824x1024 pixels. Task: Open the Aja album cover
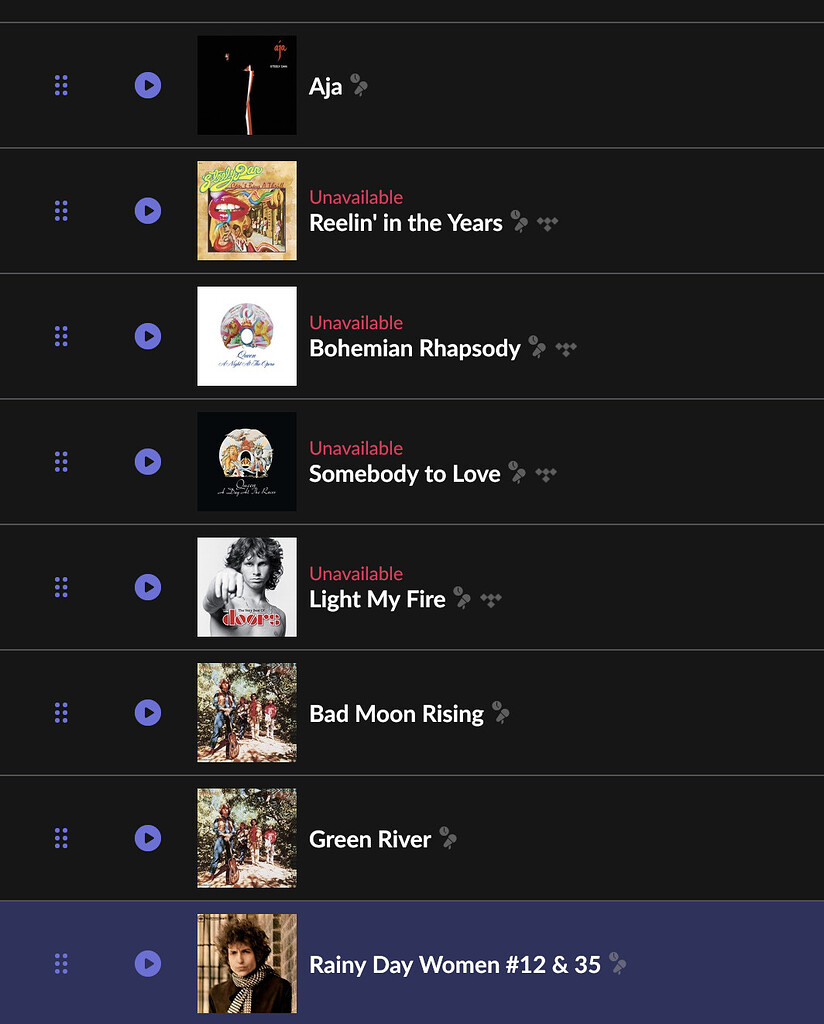tap(246, 85)
